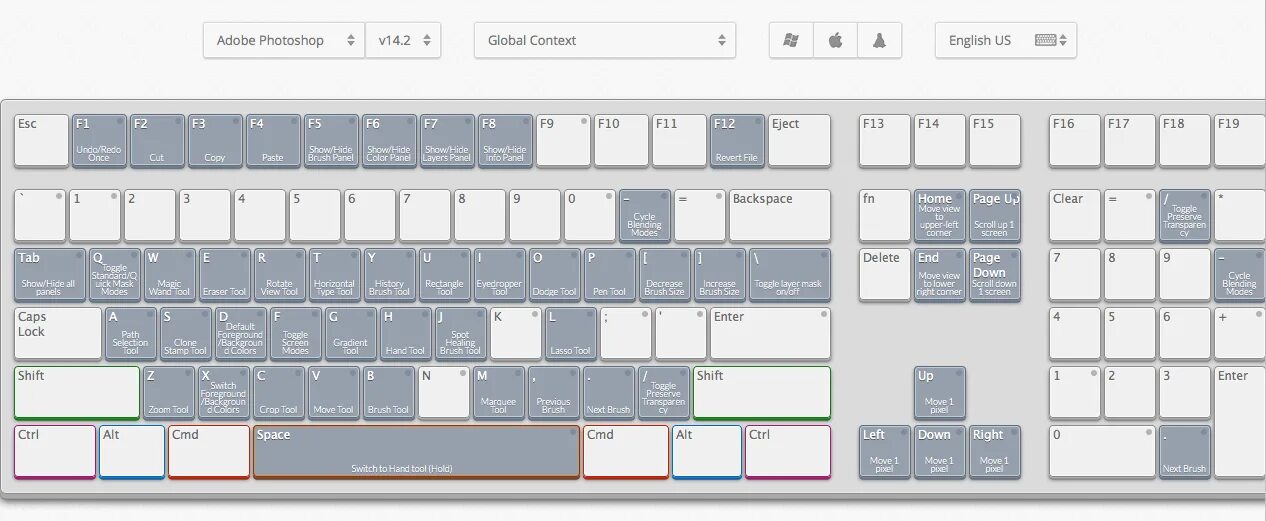Click the backslash Toggle layer mask key
Screen dimensions: 1266x521
[790, 275]
